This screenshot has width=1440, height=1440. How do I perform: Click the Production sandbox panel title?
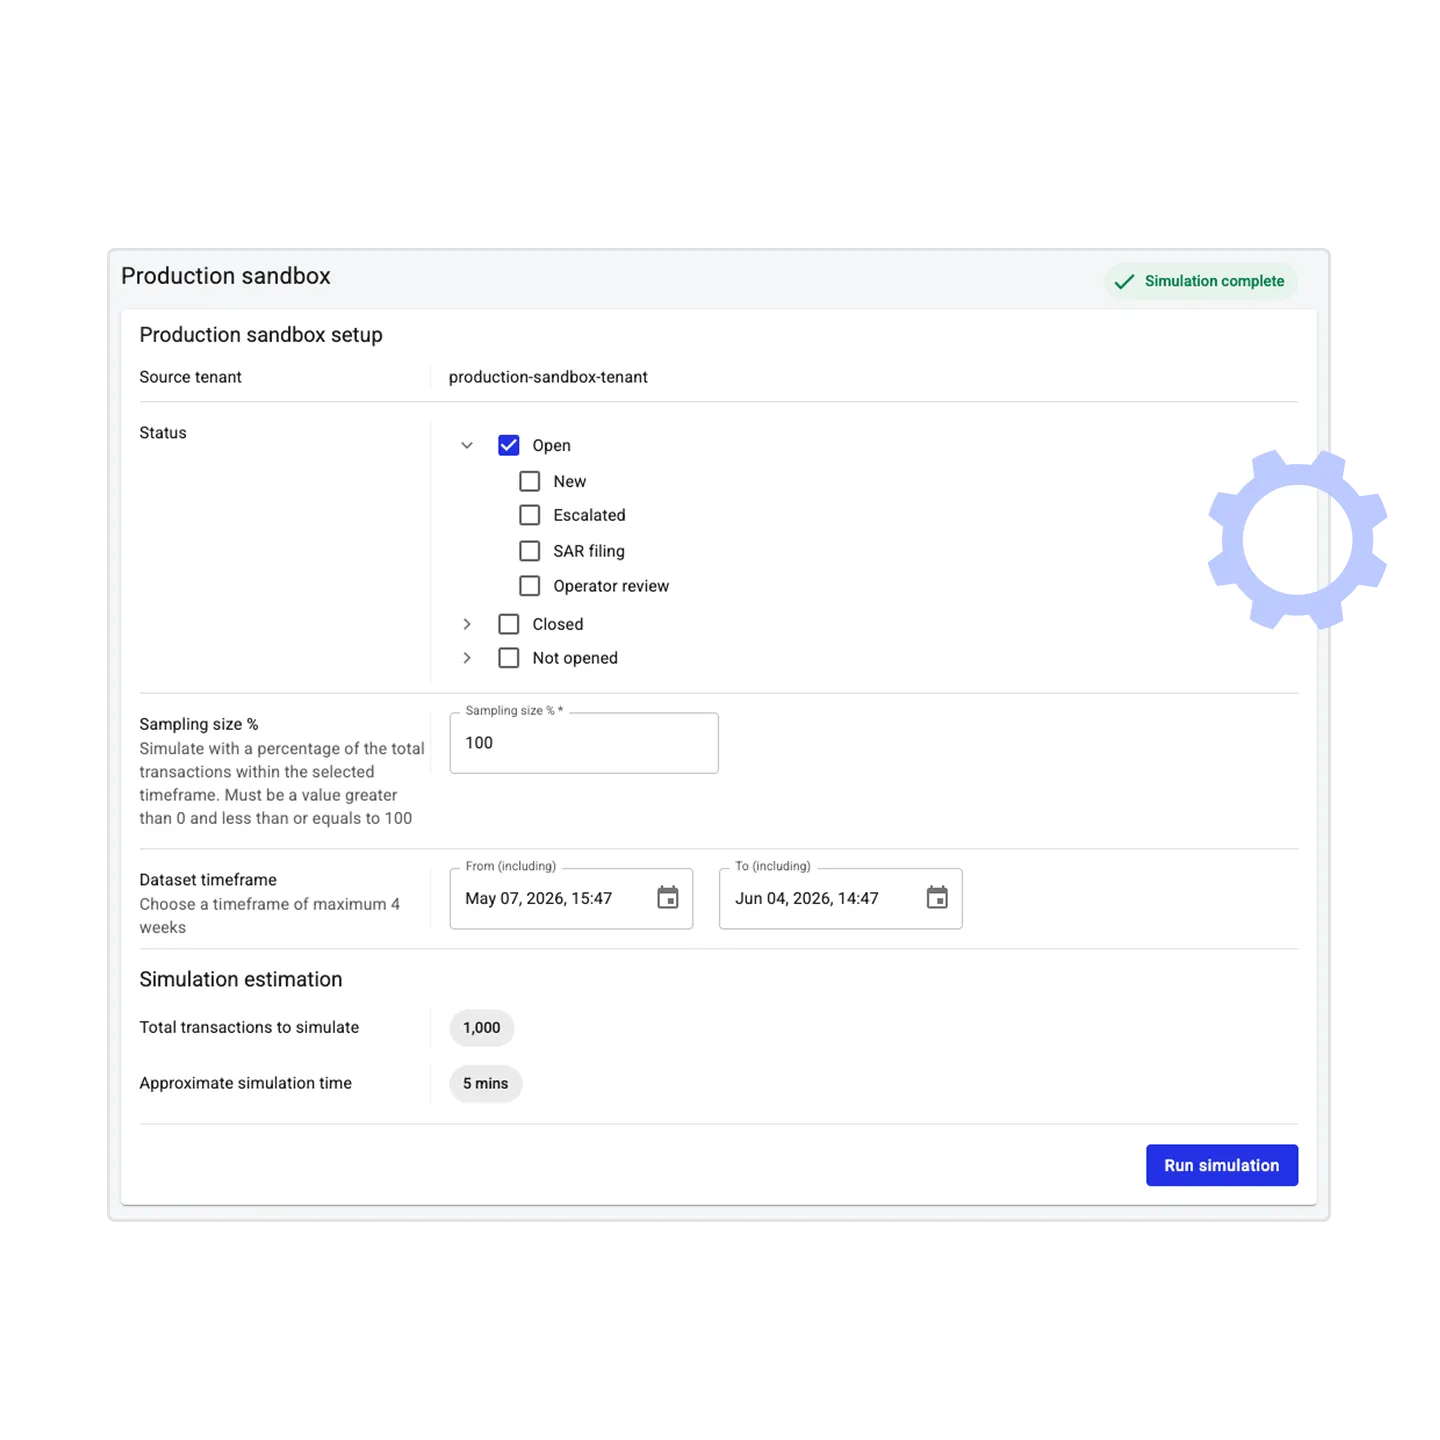pos(226,277)
